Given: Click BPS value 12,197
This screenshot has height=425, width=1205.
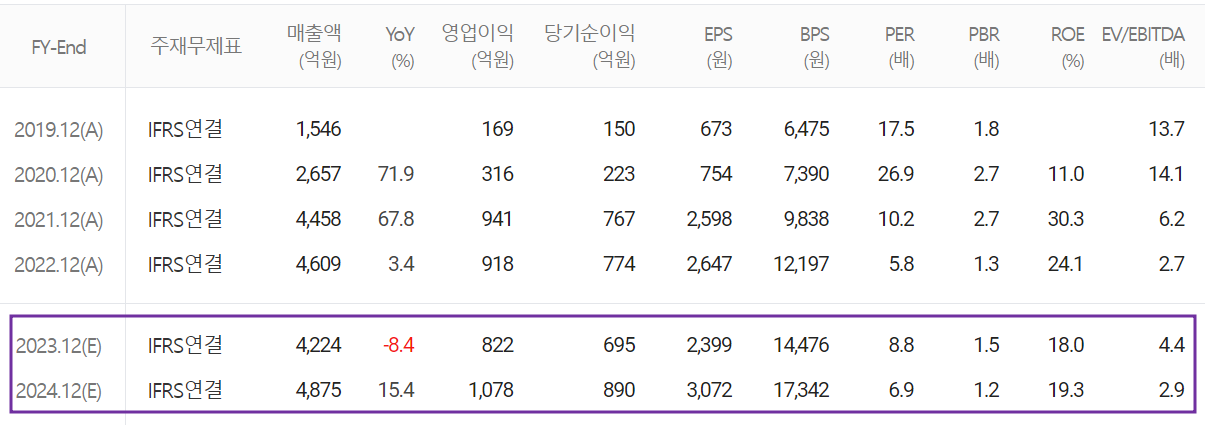Looking at the screenshot, I should [801, 265].
